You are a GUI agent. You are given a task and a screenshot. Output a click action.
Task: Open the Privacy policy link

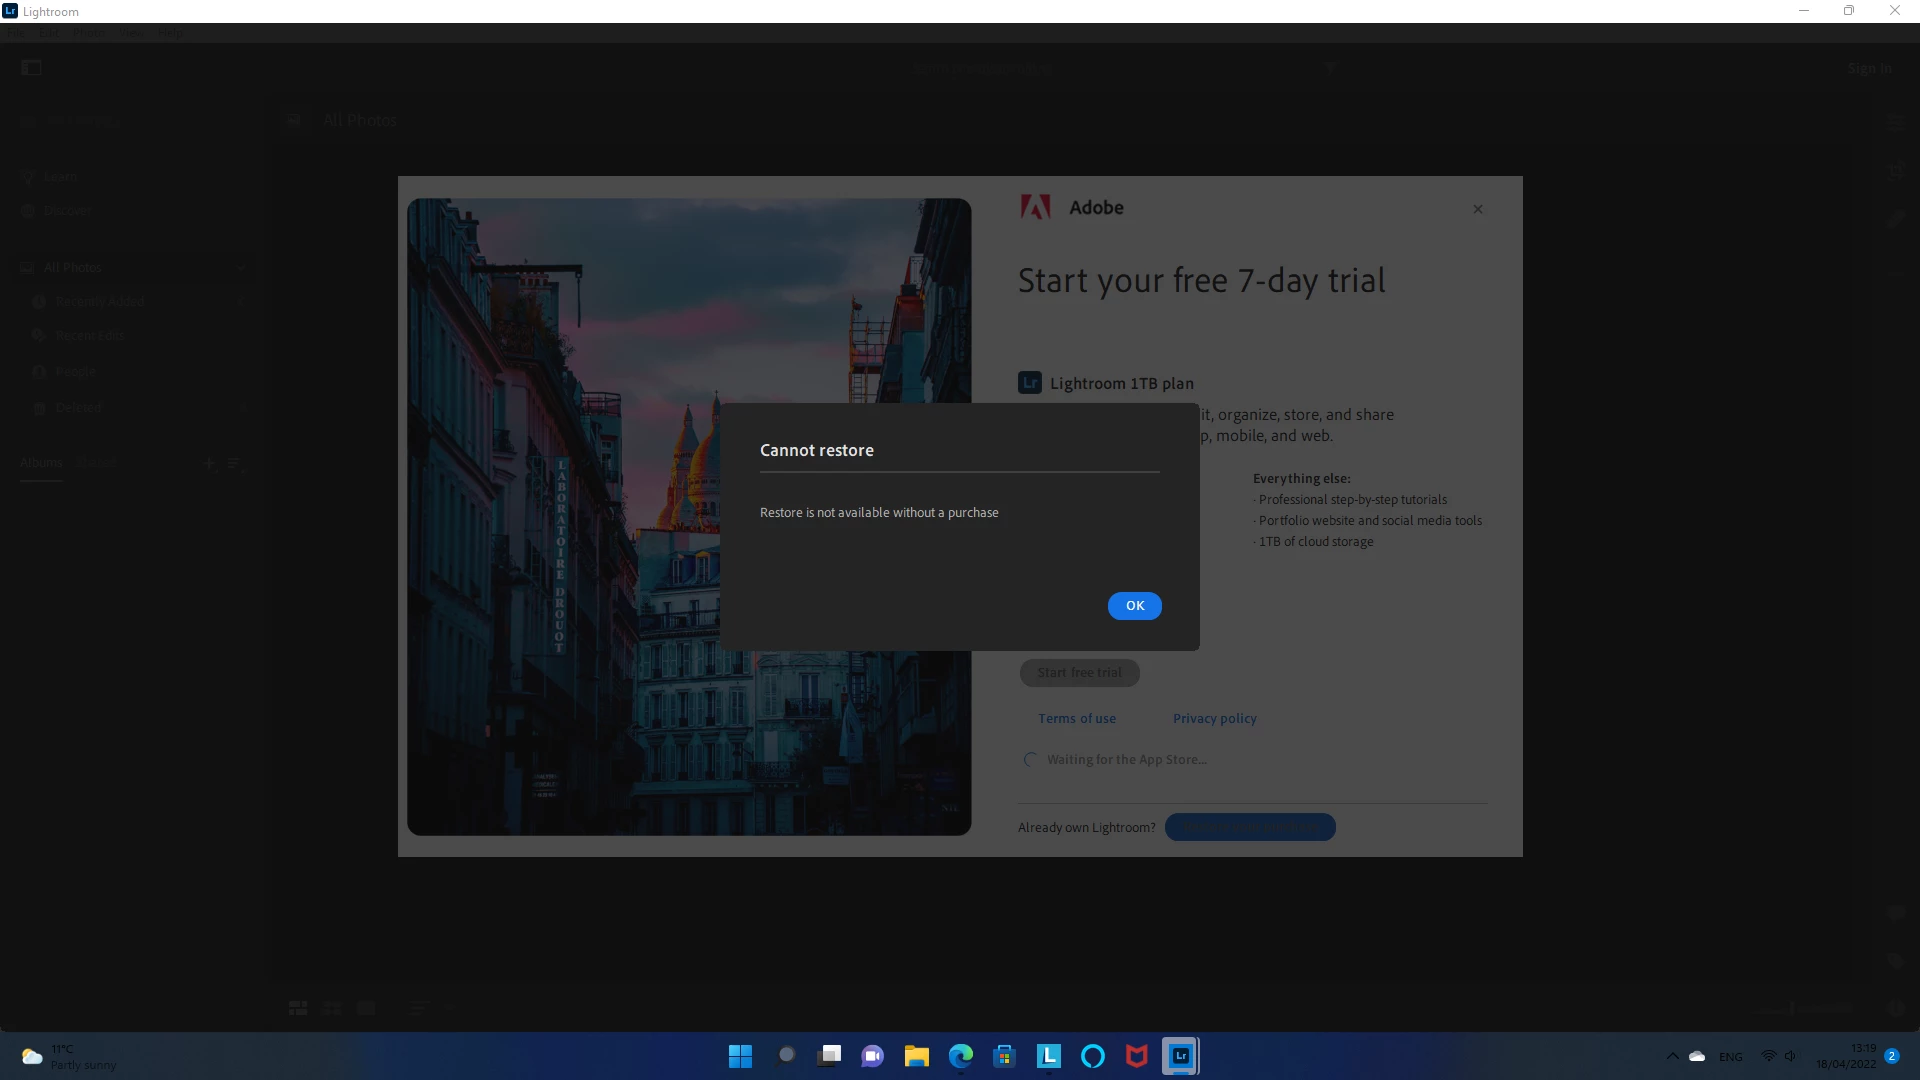pos(1214,719)
